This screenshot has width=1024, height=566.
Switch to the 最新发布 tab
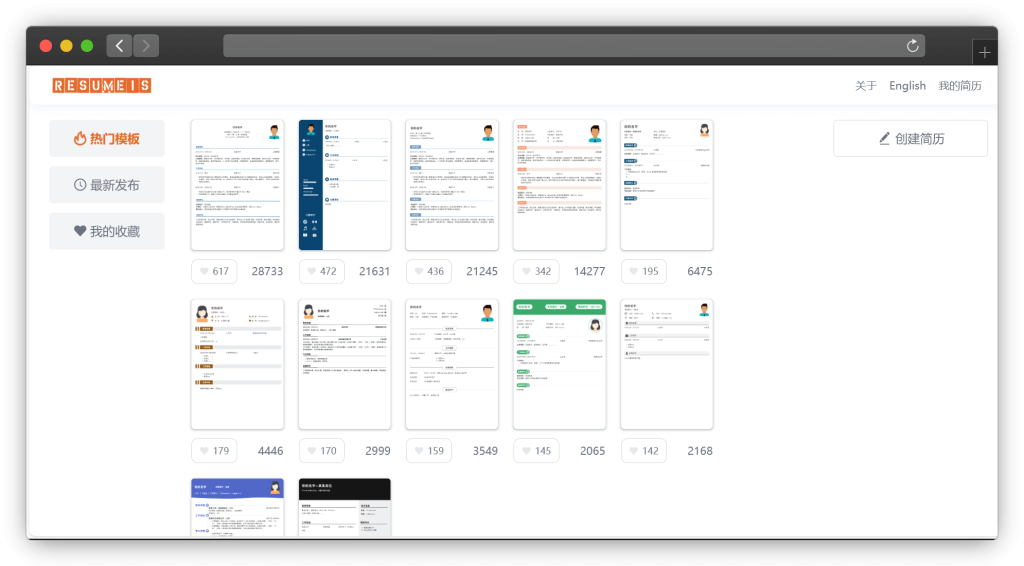pos(107,185)
